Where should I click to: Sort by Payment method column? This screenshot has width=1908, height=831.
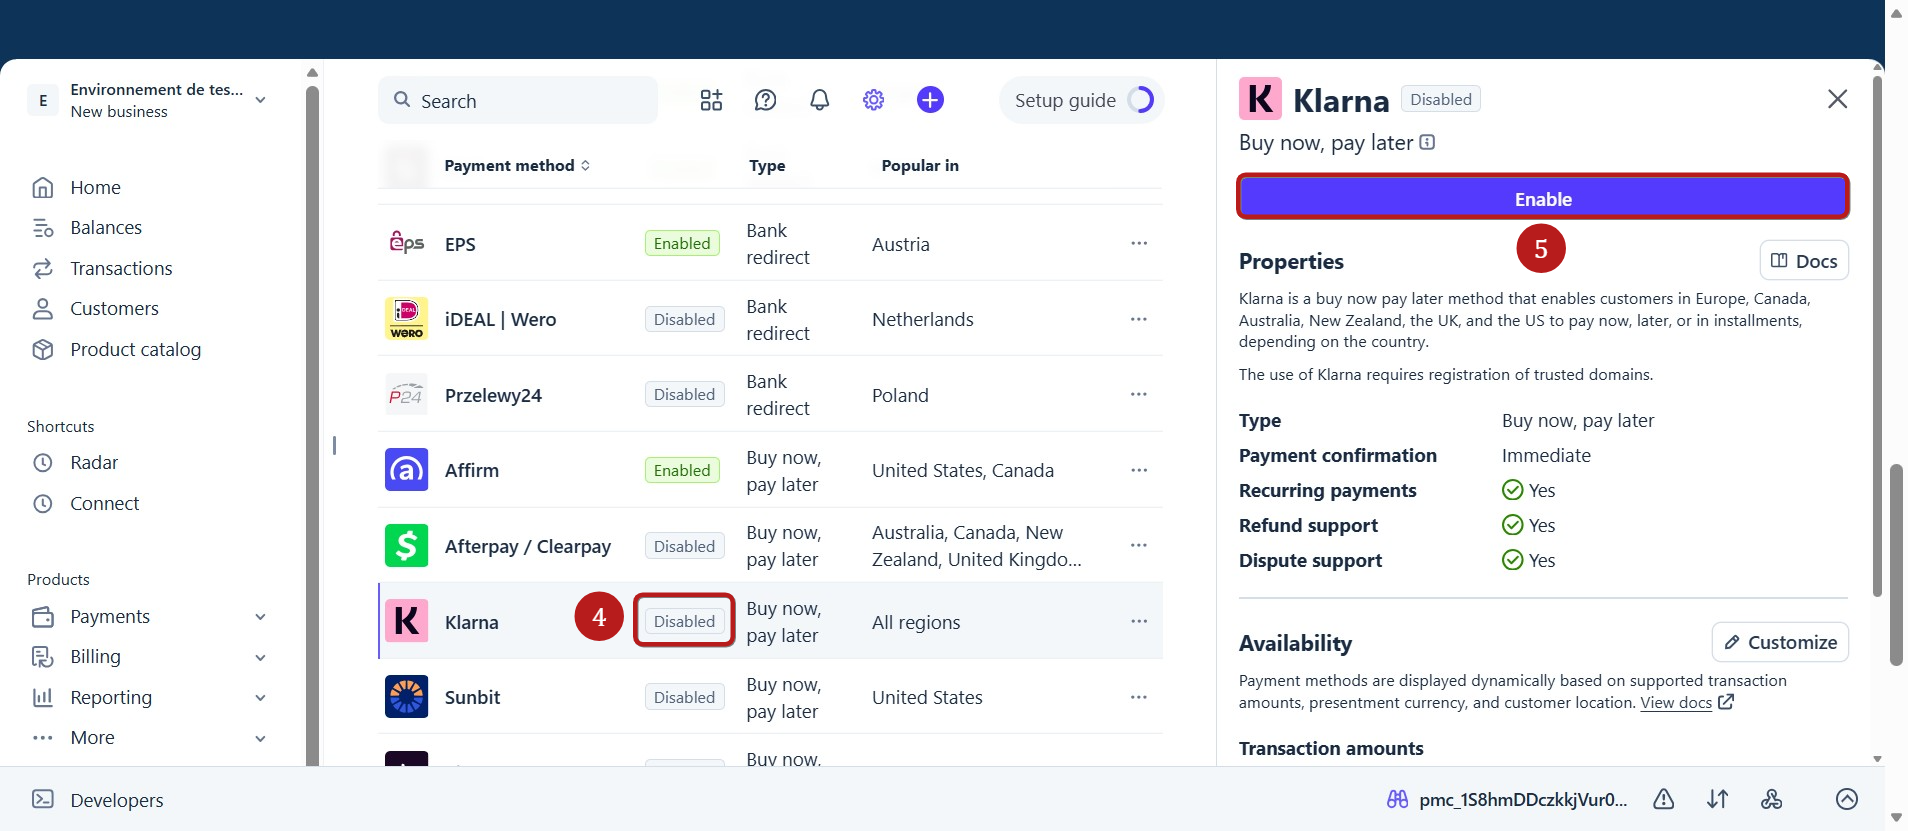(x=517, y=165)
